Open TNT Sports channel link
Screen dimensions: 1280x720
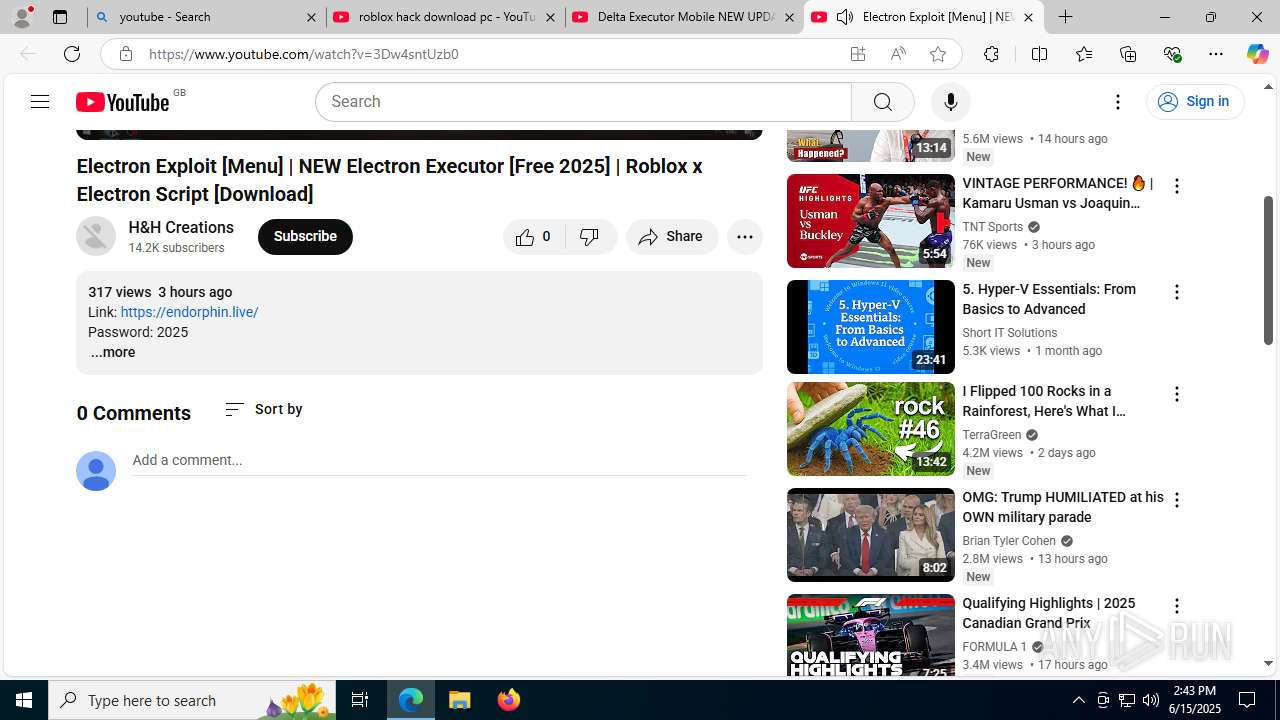pyautogui.click(x=993, y=227)
